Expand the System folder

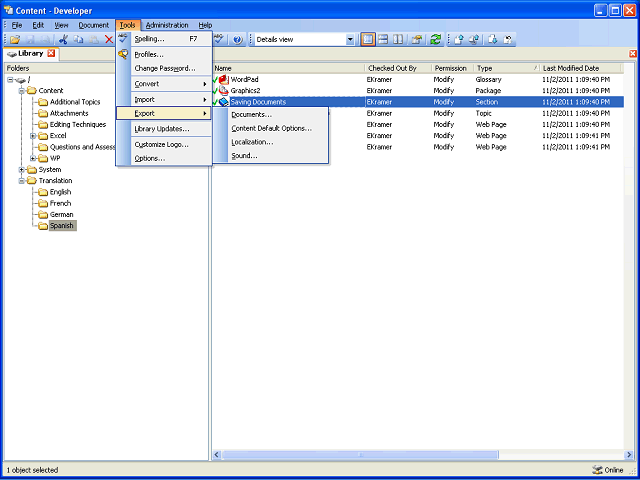[x=22, y=169]
